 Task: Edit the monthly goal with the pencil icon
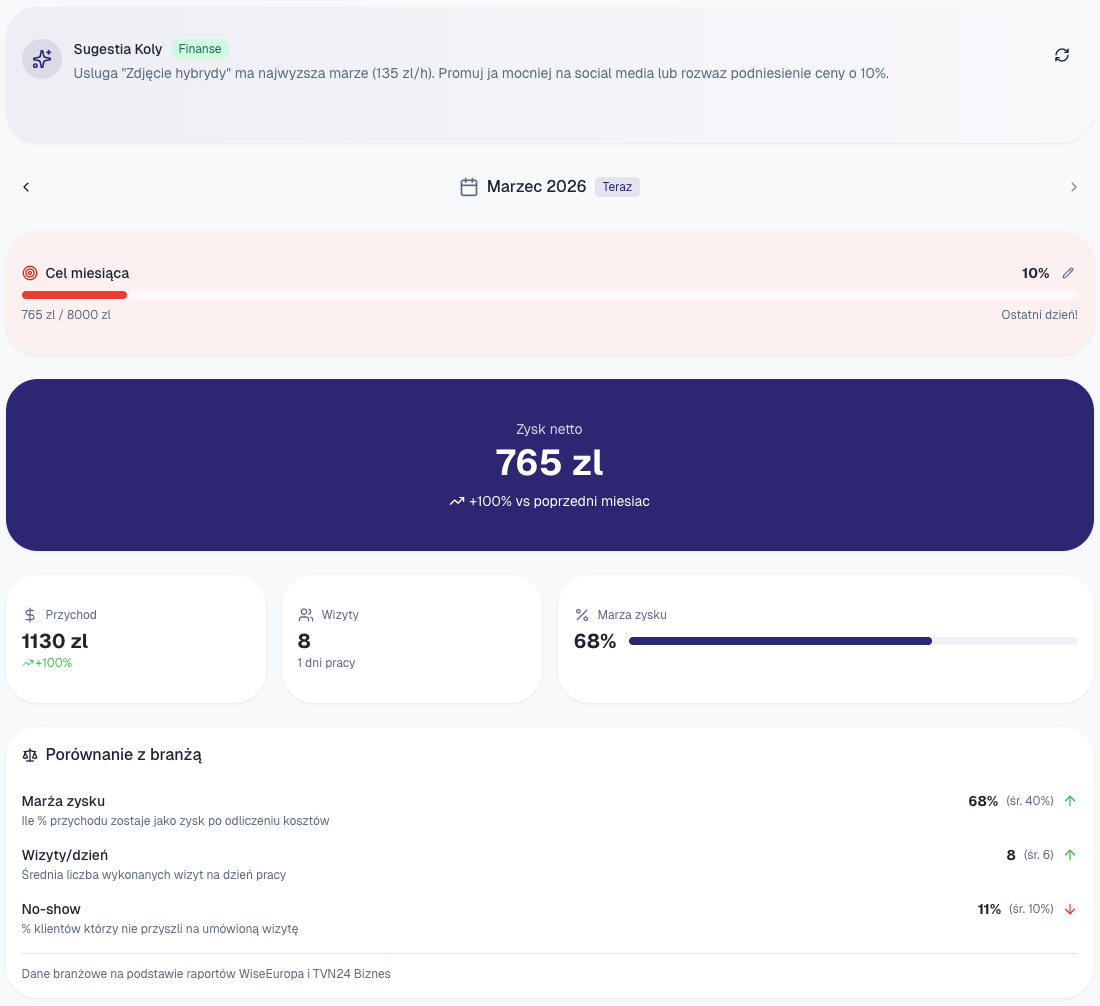pos(1068,272)
